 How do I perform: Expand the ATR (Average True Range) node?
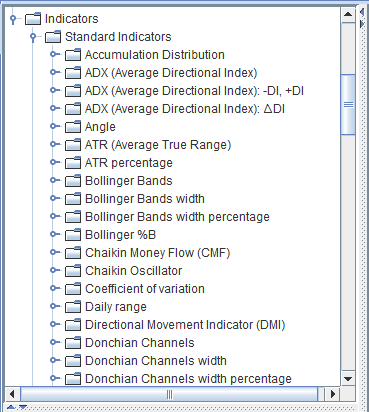click(54, 144)
